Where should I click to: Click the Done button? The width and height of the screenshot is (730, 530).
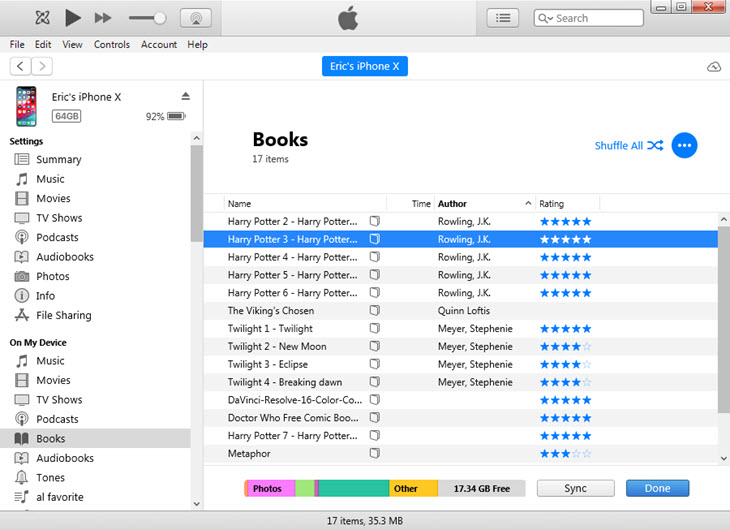point(657,489)
